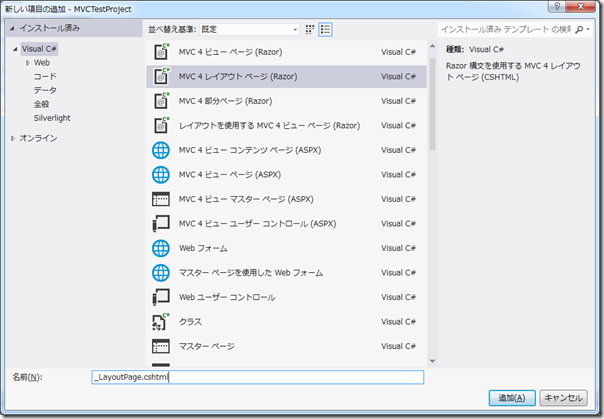Switch to small icons grid view
604x419 pixels.
(x=310, y=30)
